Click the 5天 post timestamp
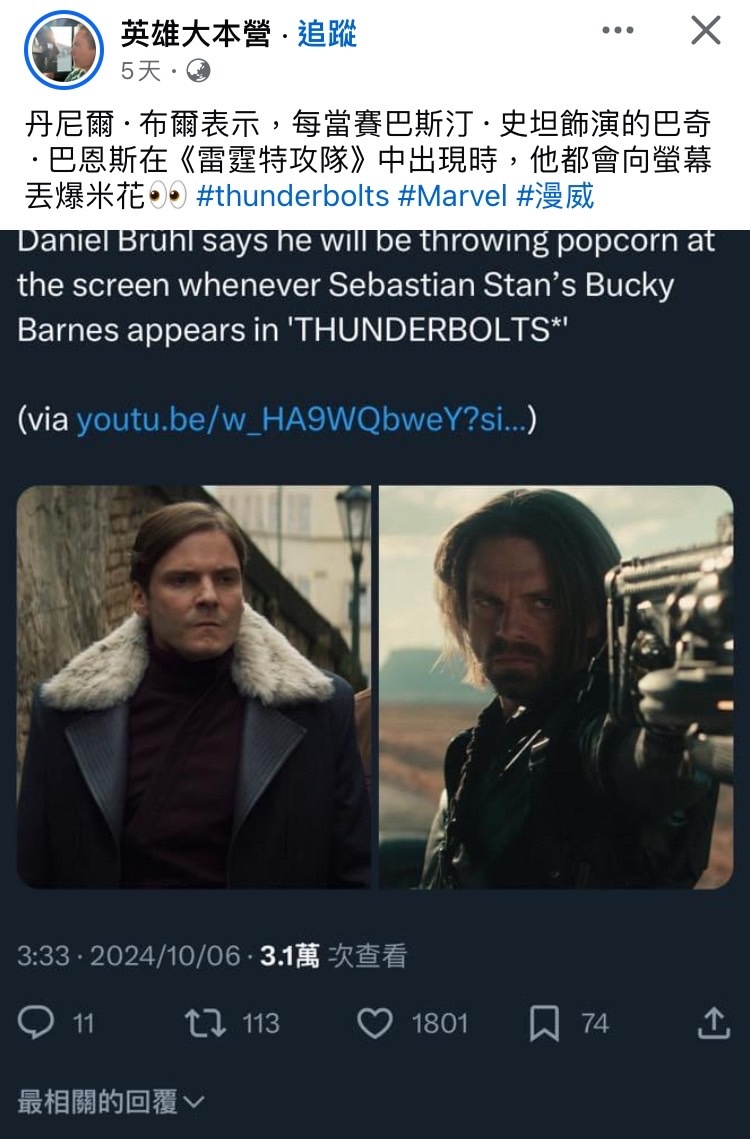The width and height of the screenshot is (750, 1139). [x=140, y=70]
